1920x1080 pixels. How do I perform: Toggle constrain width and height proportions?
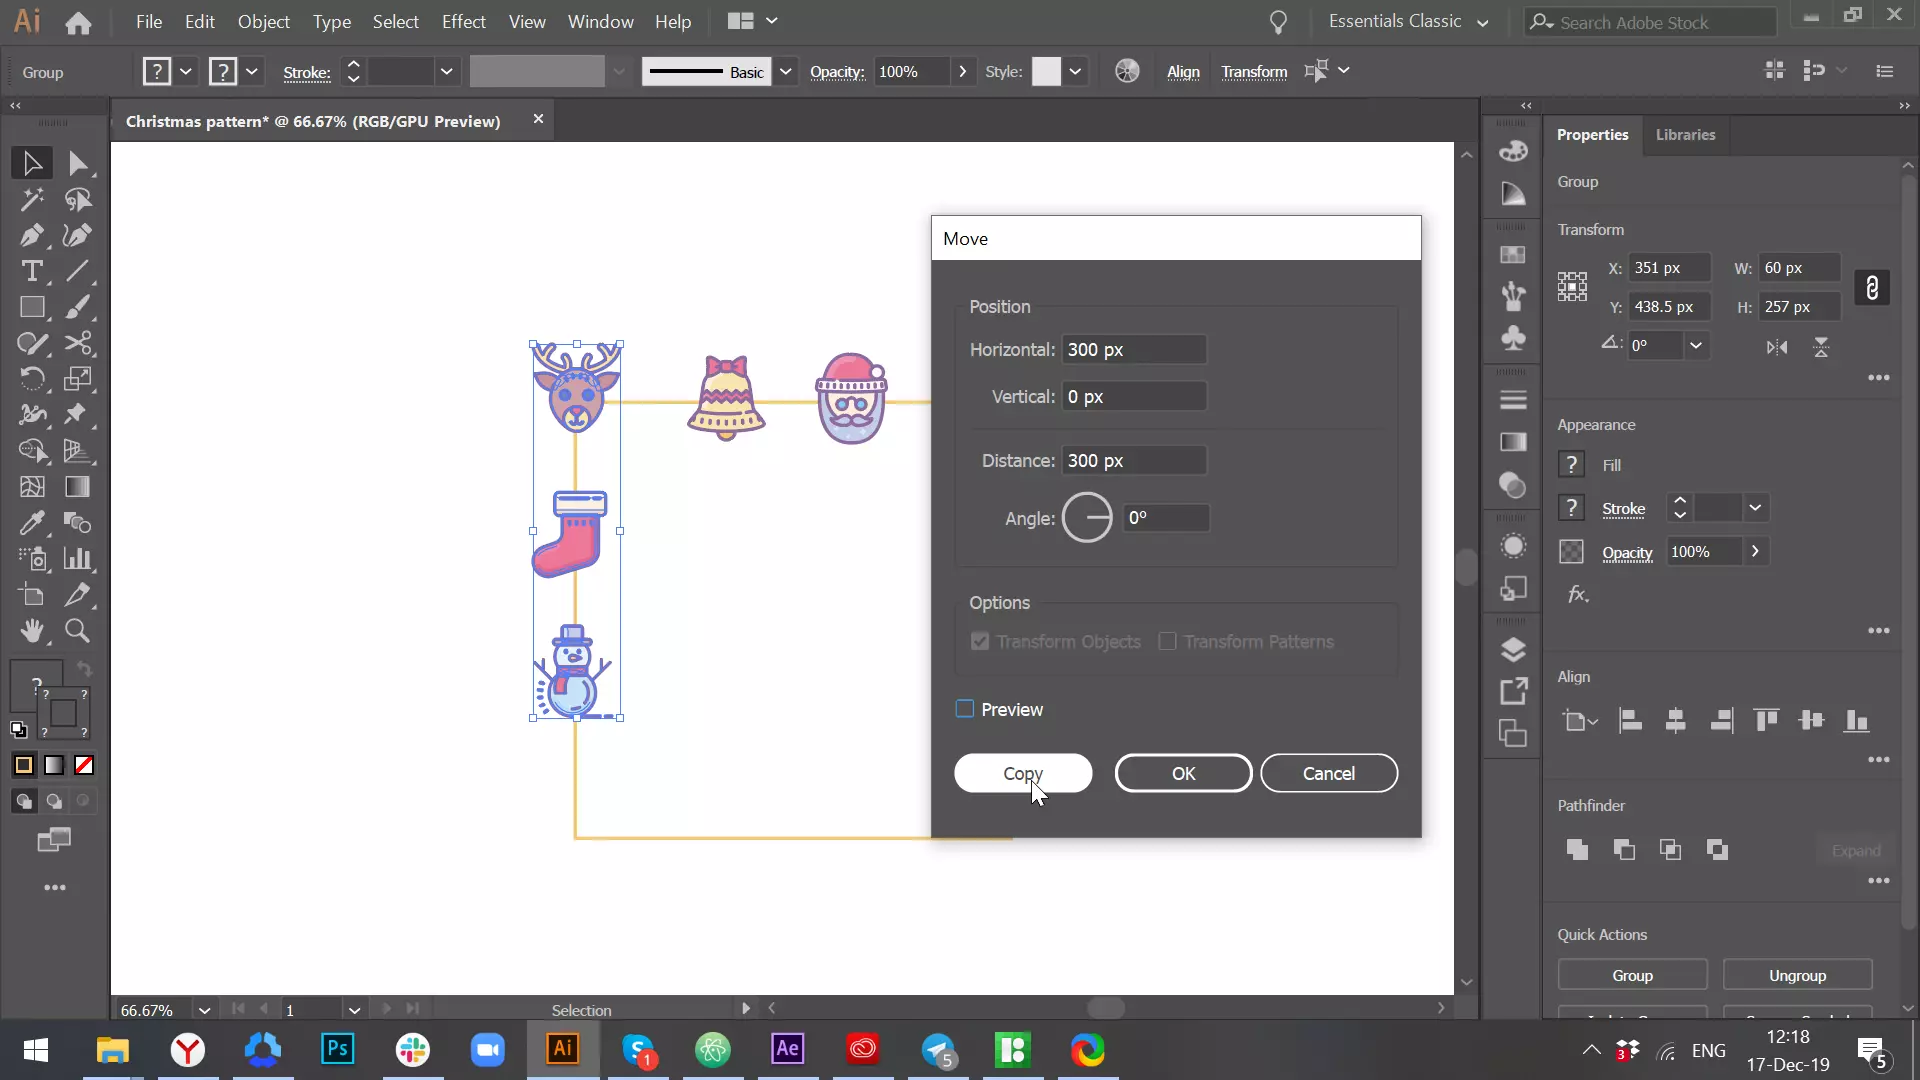point(1872,288)
